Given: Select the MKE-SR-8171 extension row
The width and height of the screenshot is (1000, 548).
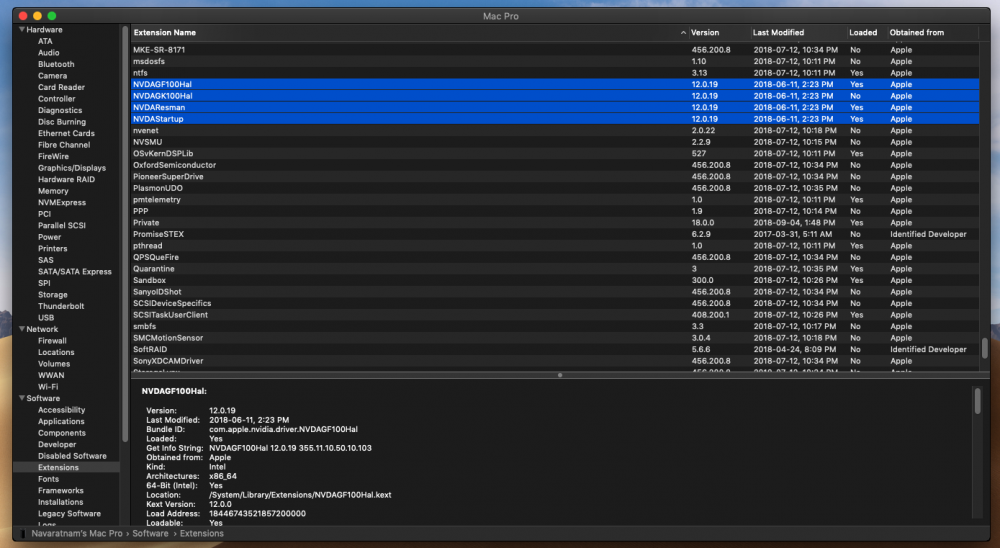Looking at the screenshot, I should point(555,50).
